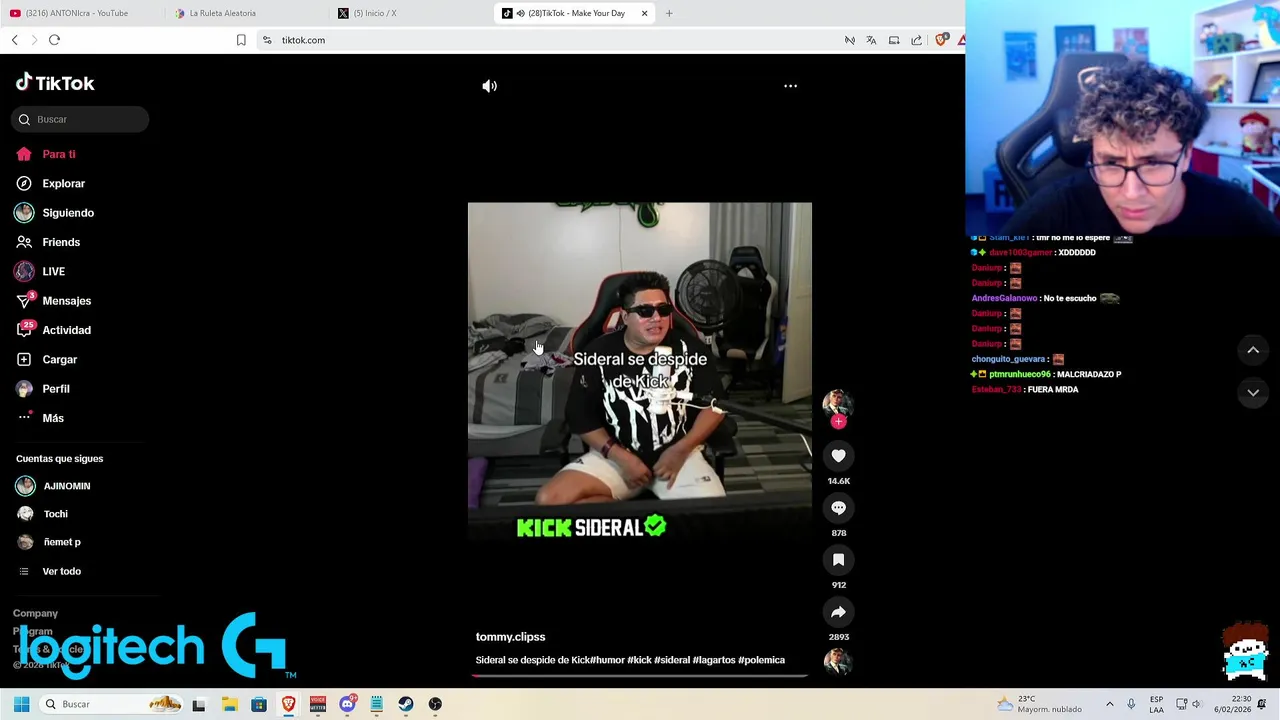Bookmark the video using the save icon
1280x720 pixels.
838,560
